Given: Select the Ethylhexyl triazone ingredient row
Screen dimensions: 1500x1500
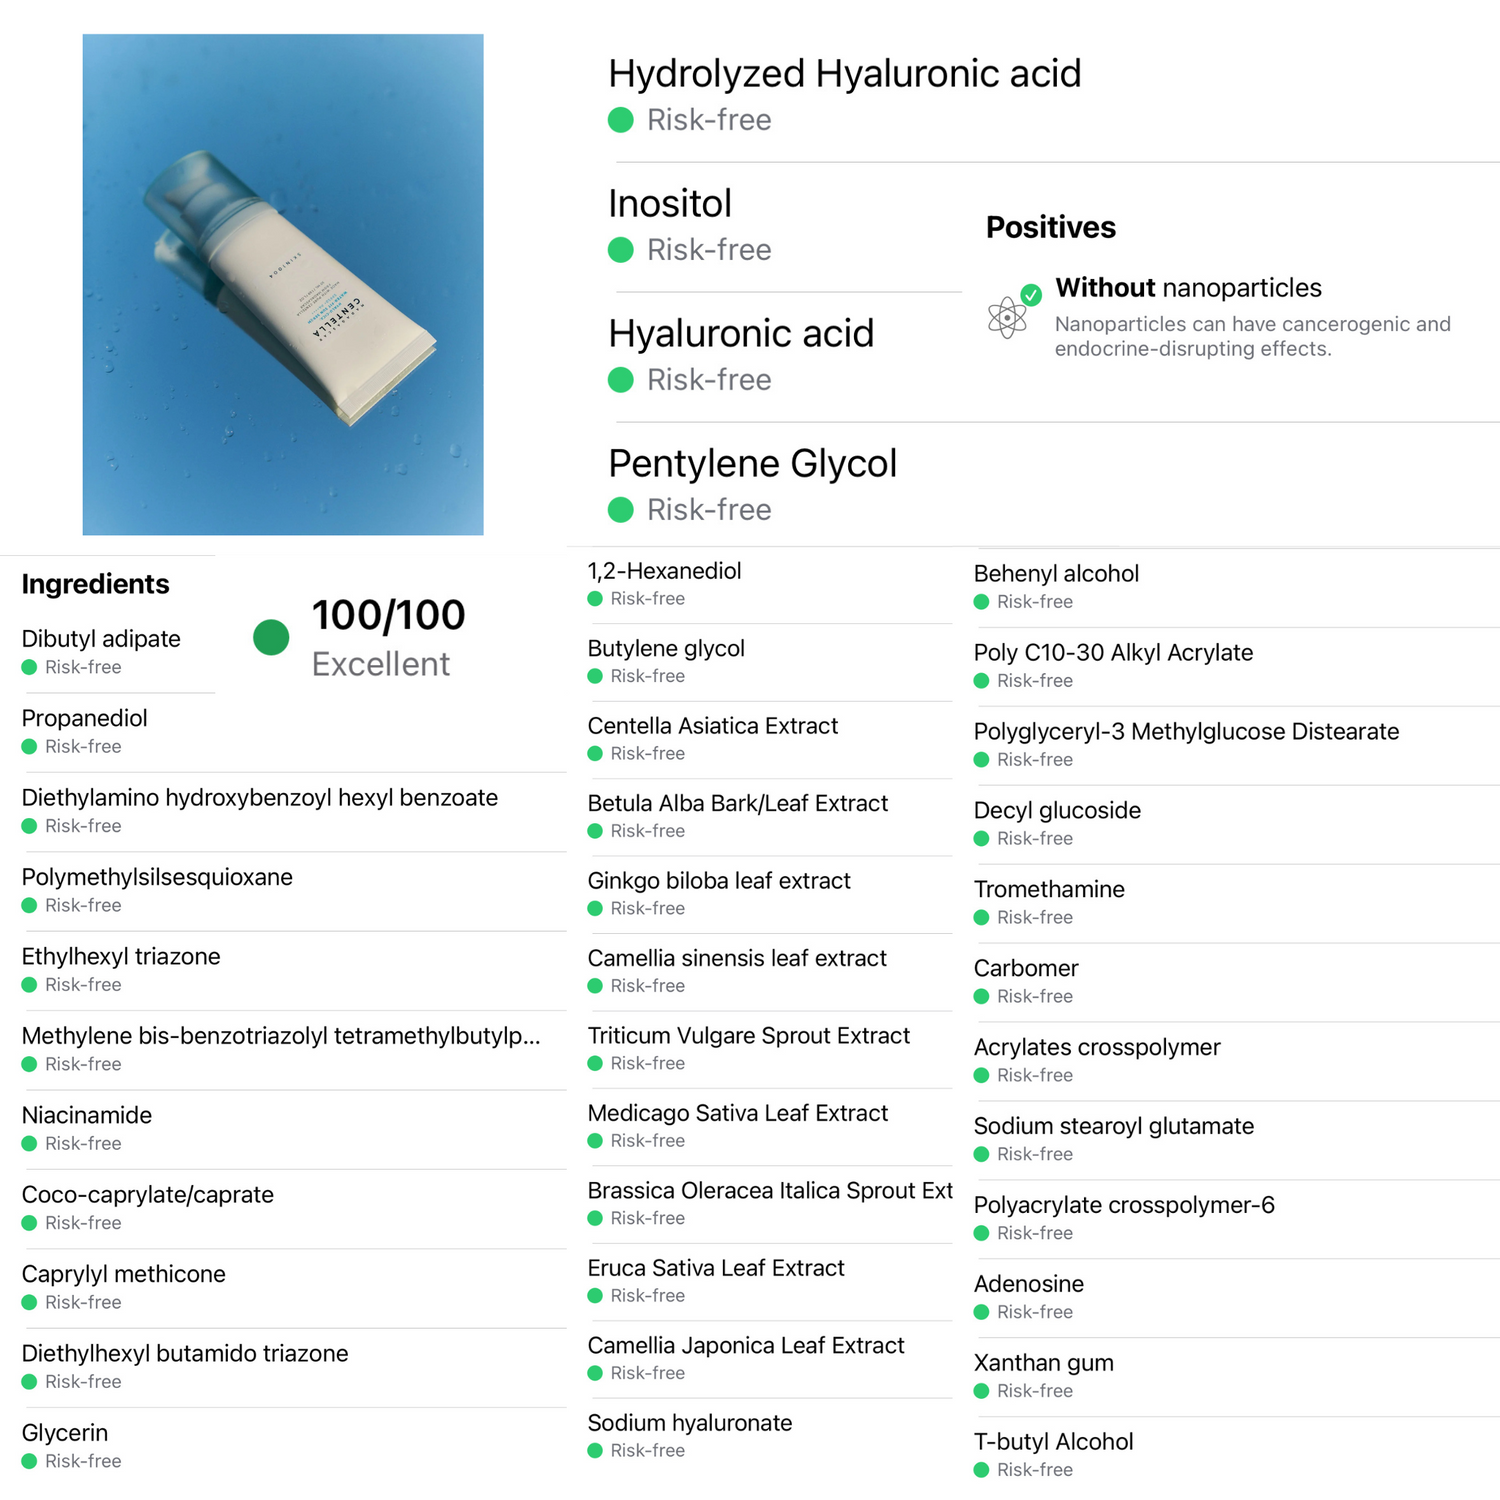Looking at the screenshot, I should pos(121,957).
